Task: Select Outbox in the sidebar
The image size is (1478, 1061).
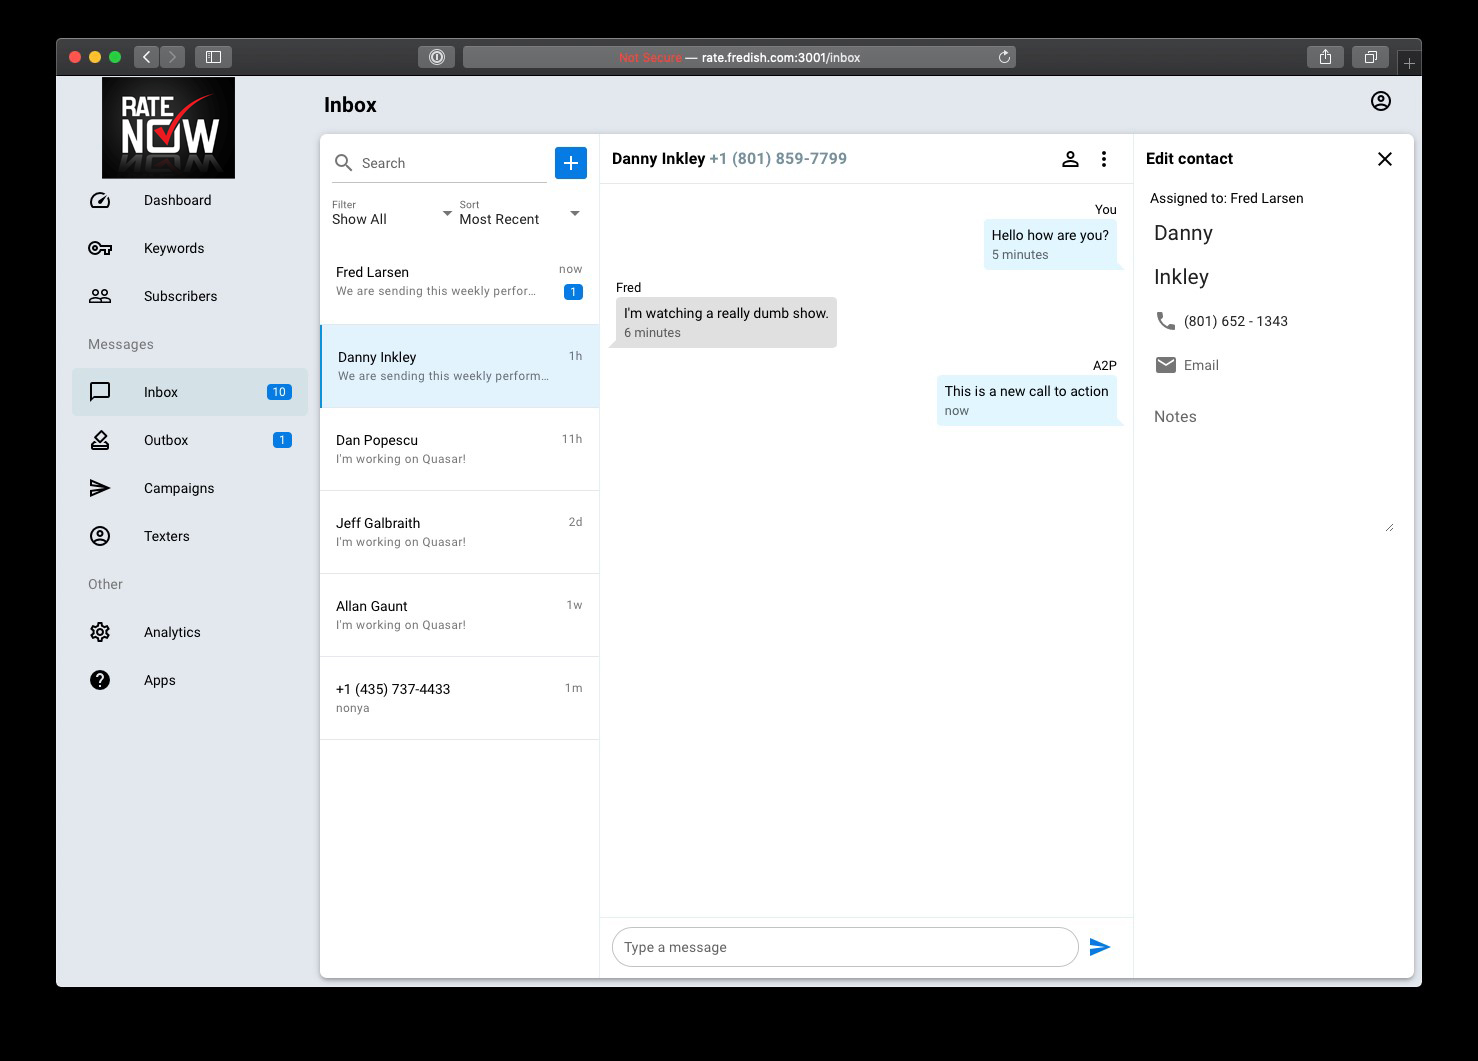Action: [x=190, y=440]
